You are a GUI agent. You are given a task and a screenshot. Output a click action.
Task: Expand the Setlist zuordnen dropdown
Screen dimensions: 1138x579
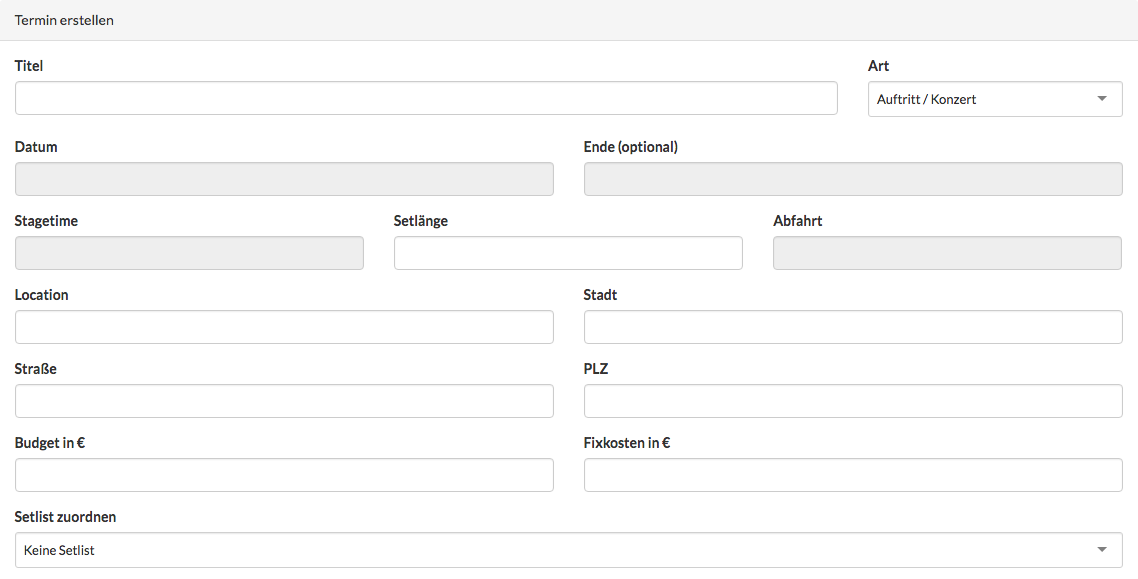point(568,550)
